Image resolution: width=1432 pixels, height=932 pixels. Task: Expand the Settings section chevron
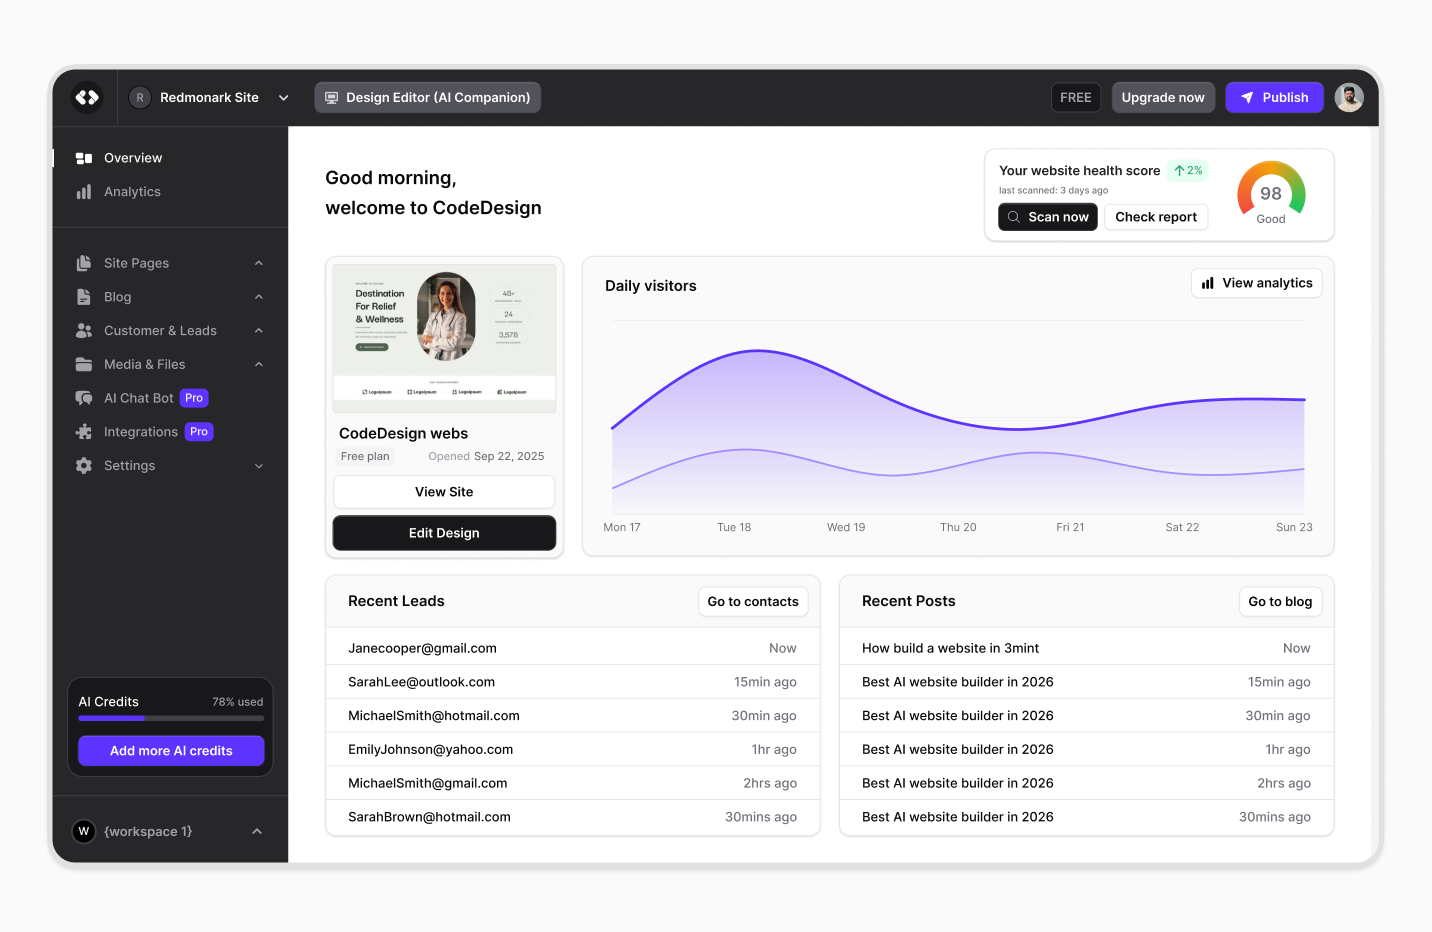point(259,466)
